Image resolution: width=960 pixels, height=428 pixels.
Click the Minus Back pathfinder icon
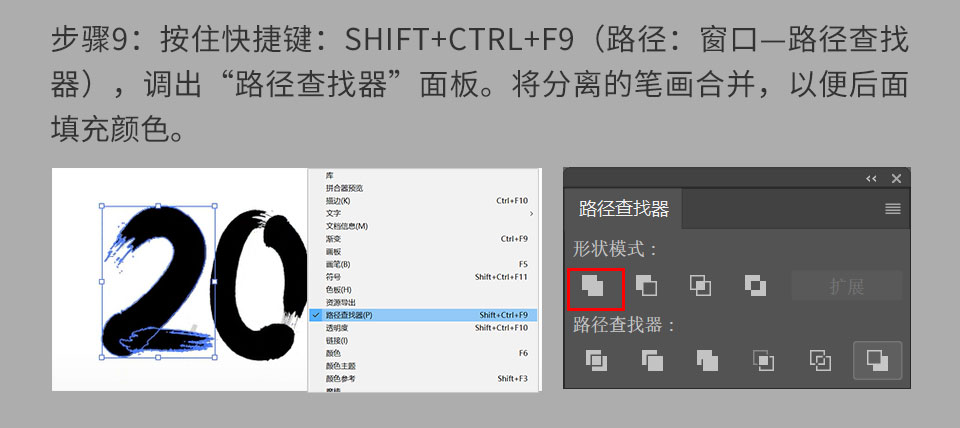pyautogui.click(x=877, y=360)
